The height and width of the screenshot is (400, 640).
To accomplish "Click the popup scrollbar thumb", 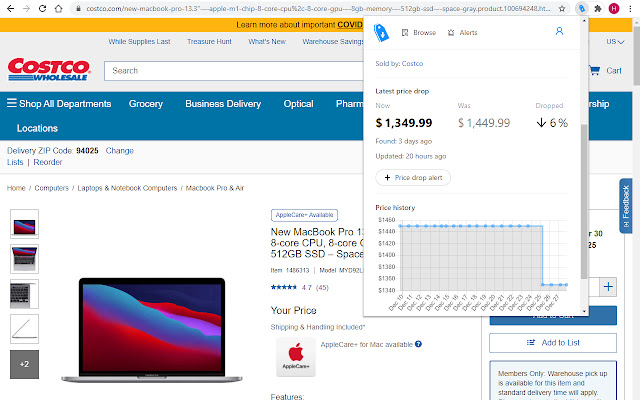I will pos(584,202).
